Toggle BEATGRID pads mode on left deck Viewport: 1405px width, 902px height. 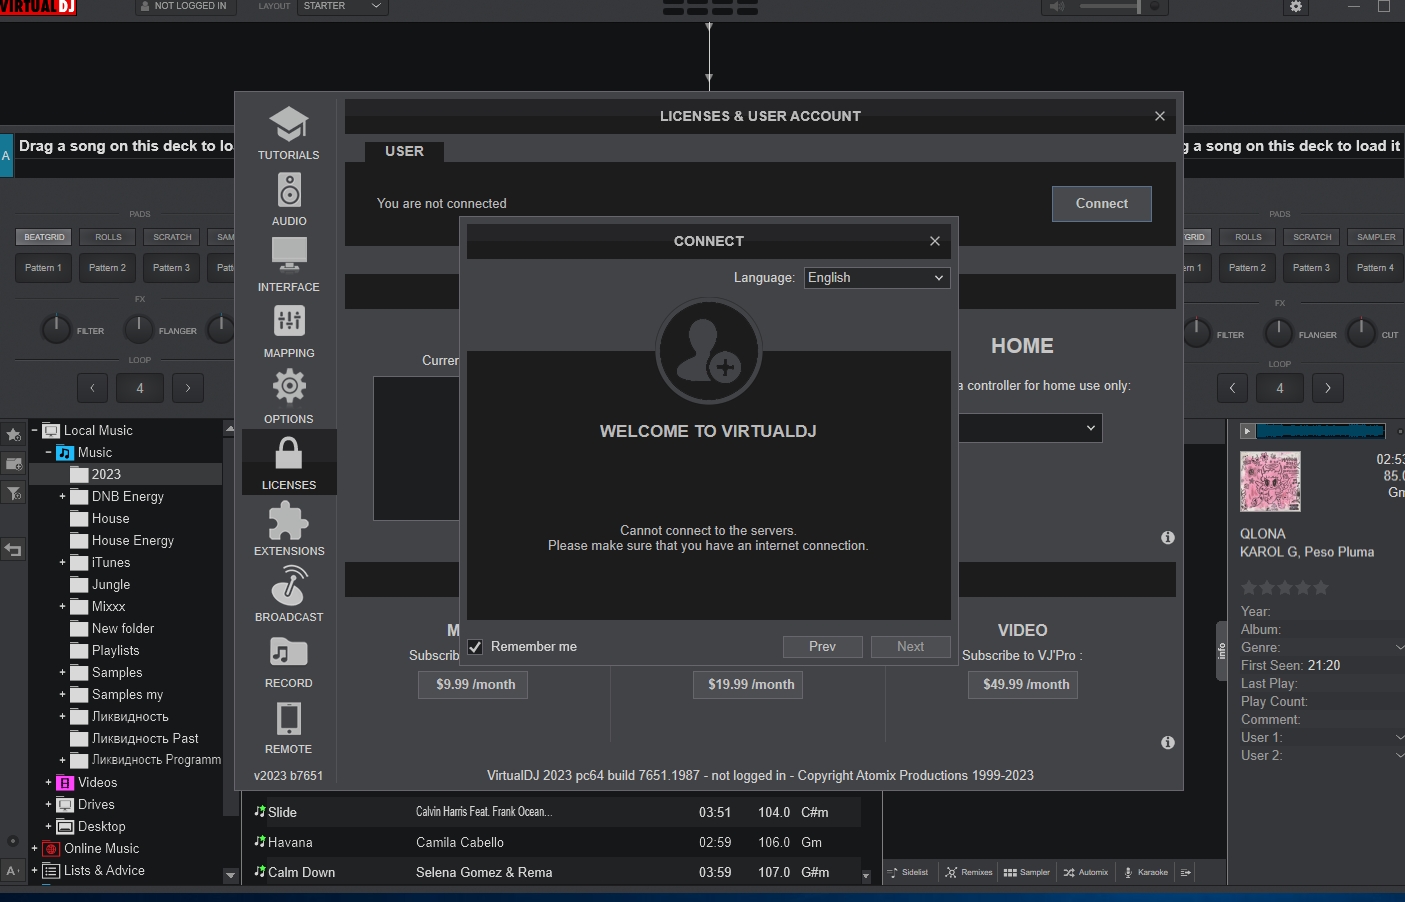(44, 237)
